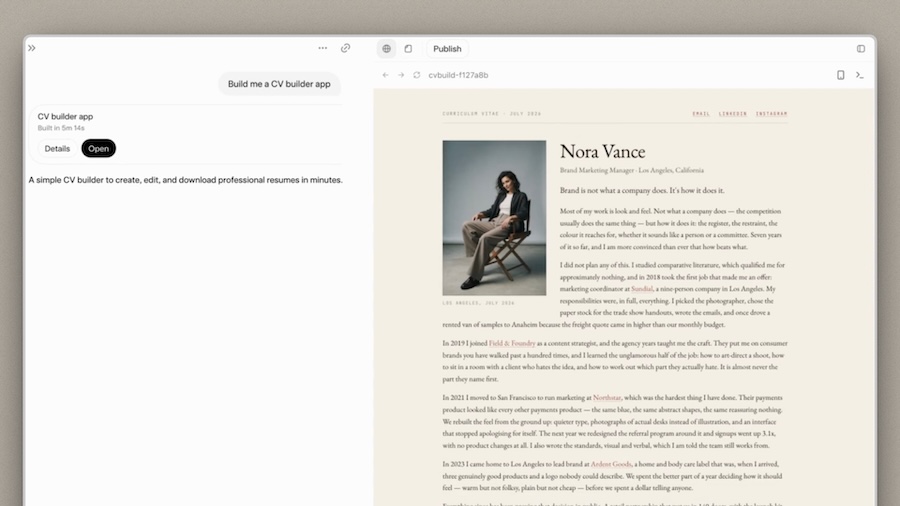Follow the Field & Foundry hyperlink
Image resolution: width=900 pixels, height=506 pixels.
coord(512,343)
